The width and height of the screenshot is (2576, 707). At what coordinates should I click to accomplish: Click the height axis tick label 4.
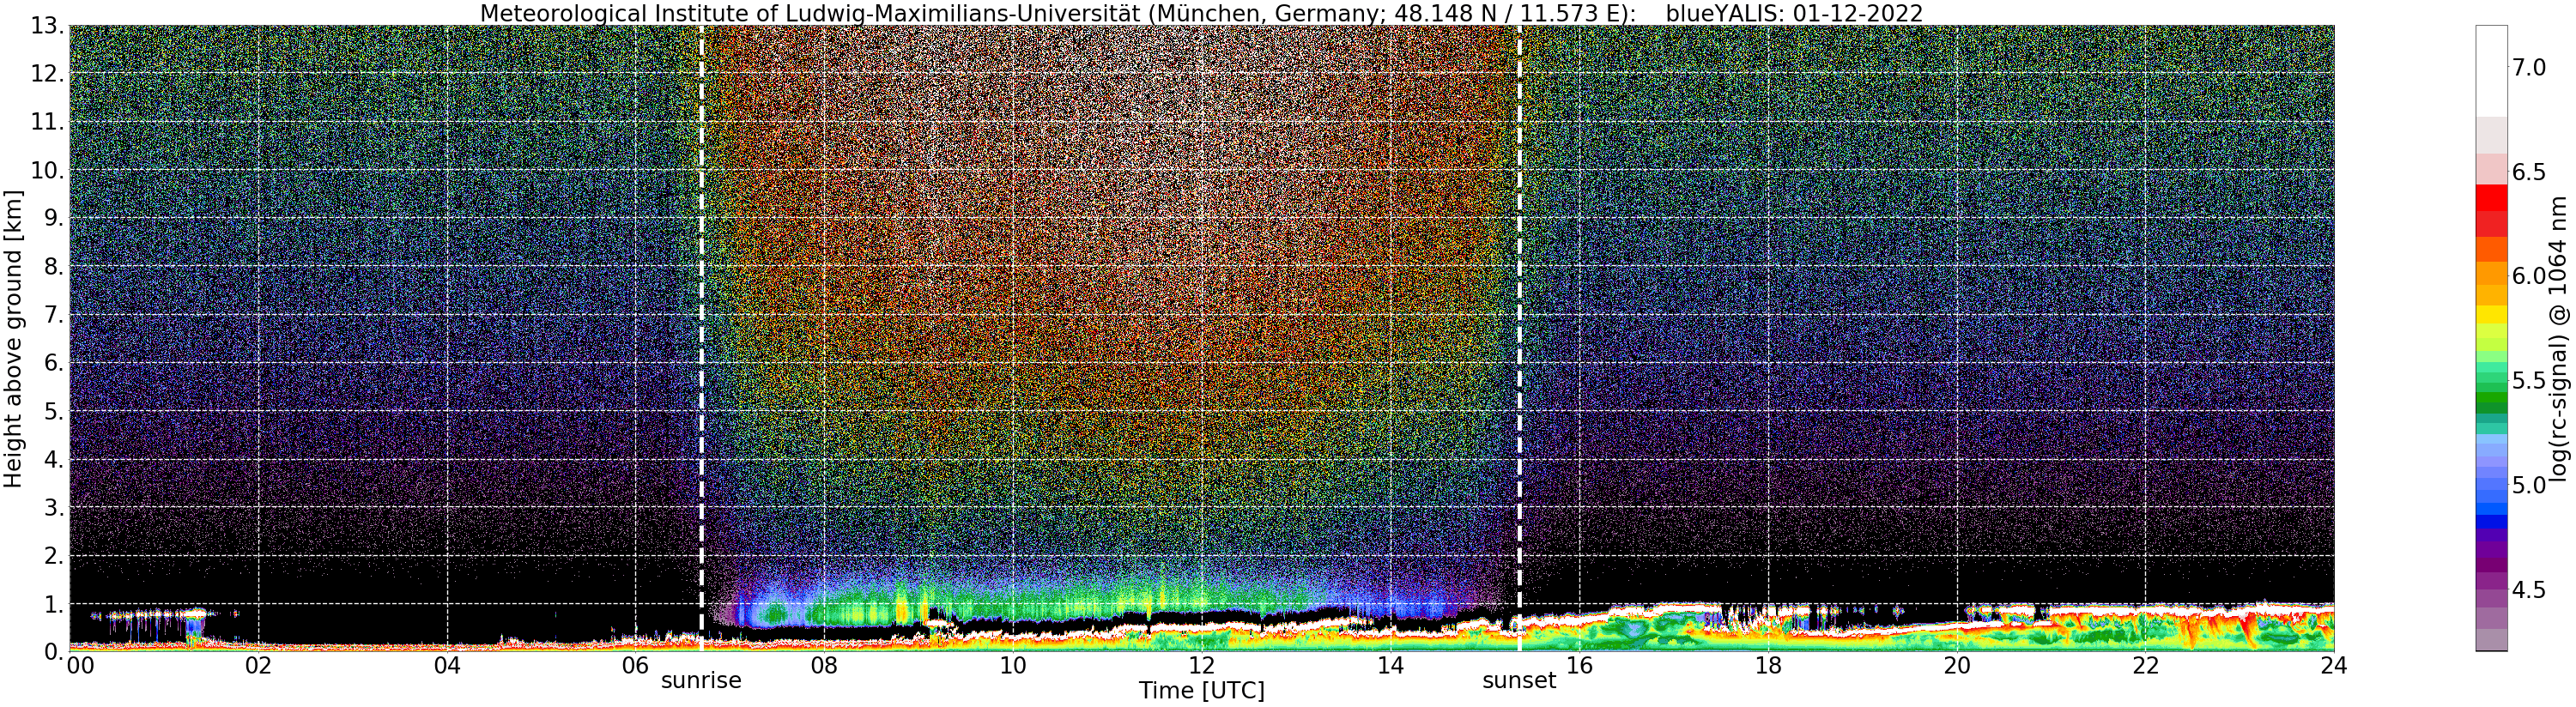[54, 459]
